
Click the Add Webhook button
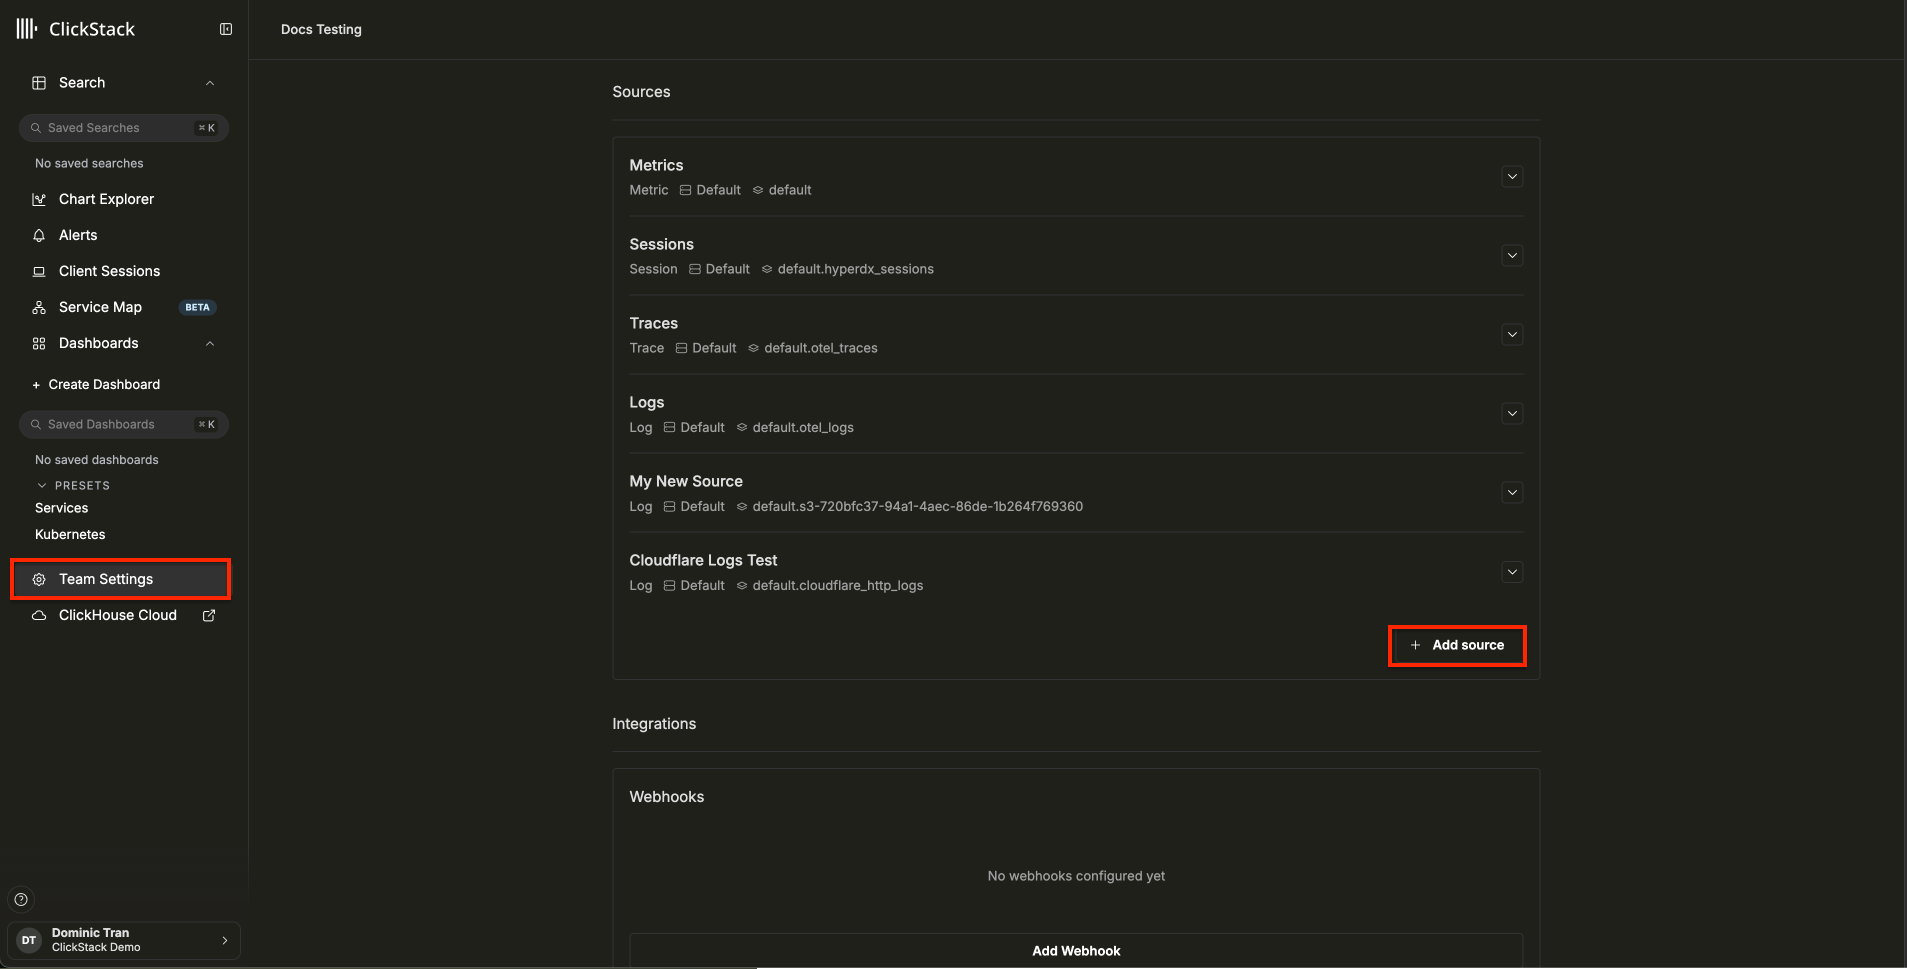coord(1076,950)
